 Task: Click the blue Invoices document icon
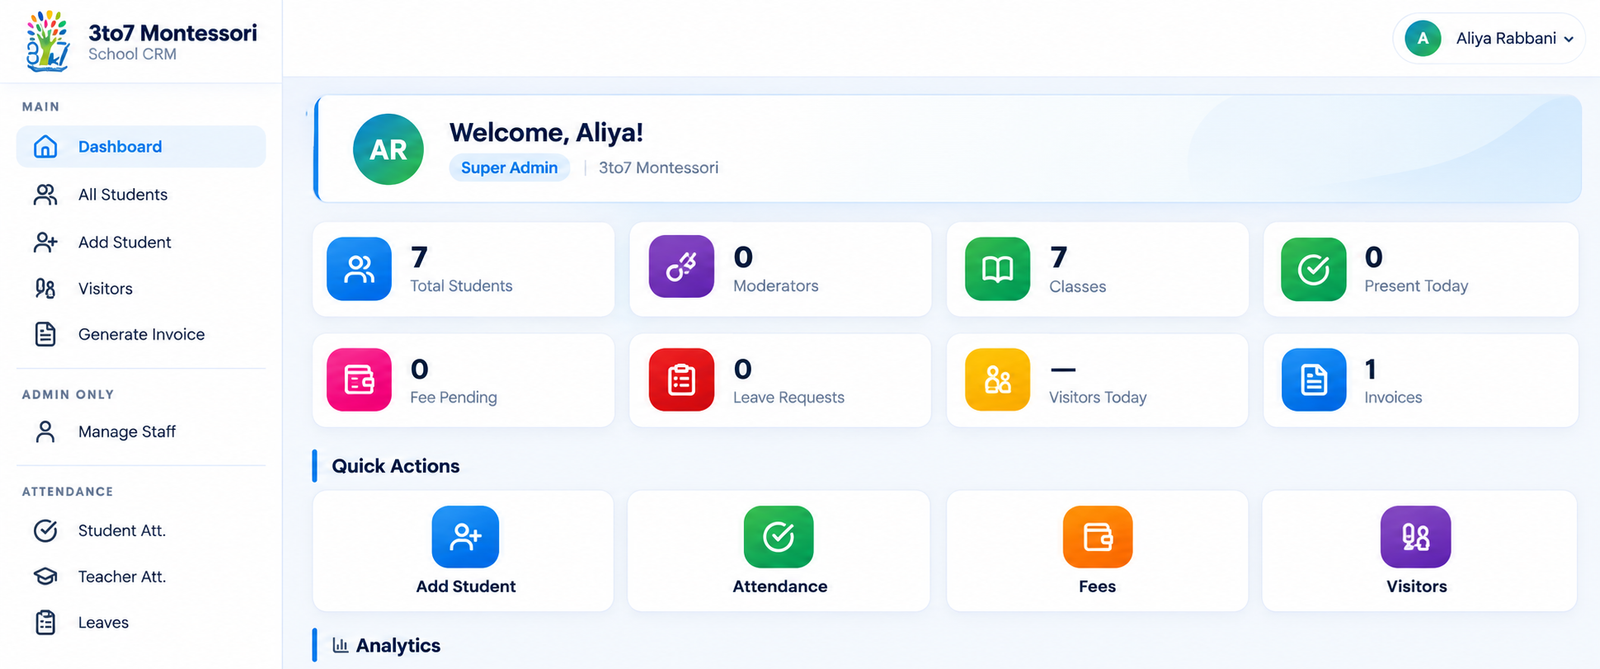point(1313,380)
